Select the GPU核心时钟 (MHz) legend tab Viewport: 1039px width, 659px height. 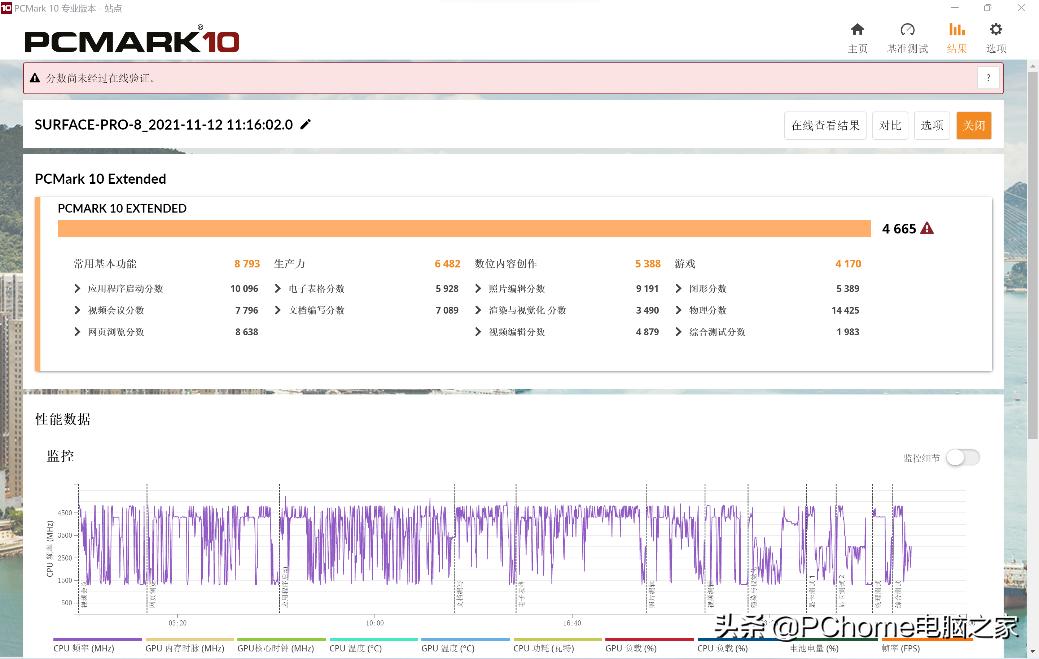(281, 646)
